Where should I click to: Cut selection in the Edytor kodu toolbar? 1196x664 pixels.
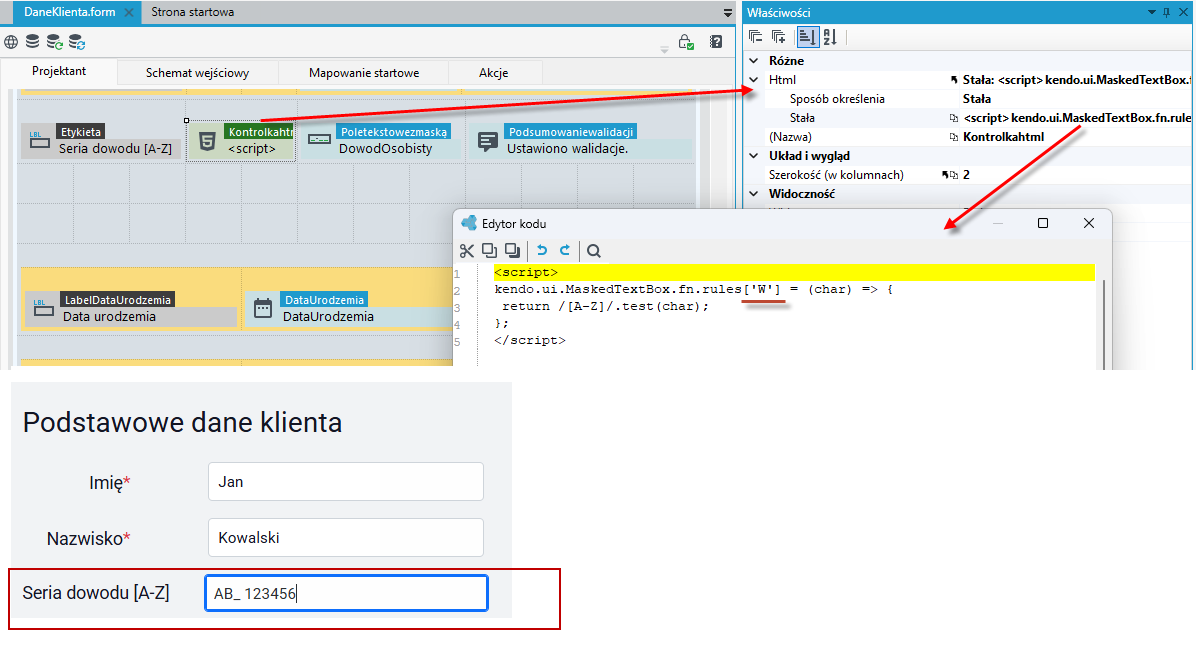coord(467,251)
